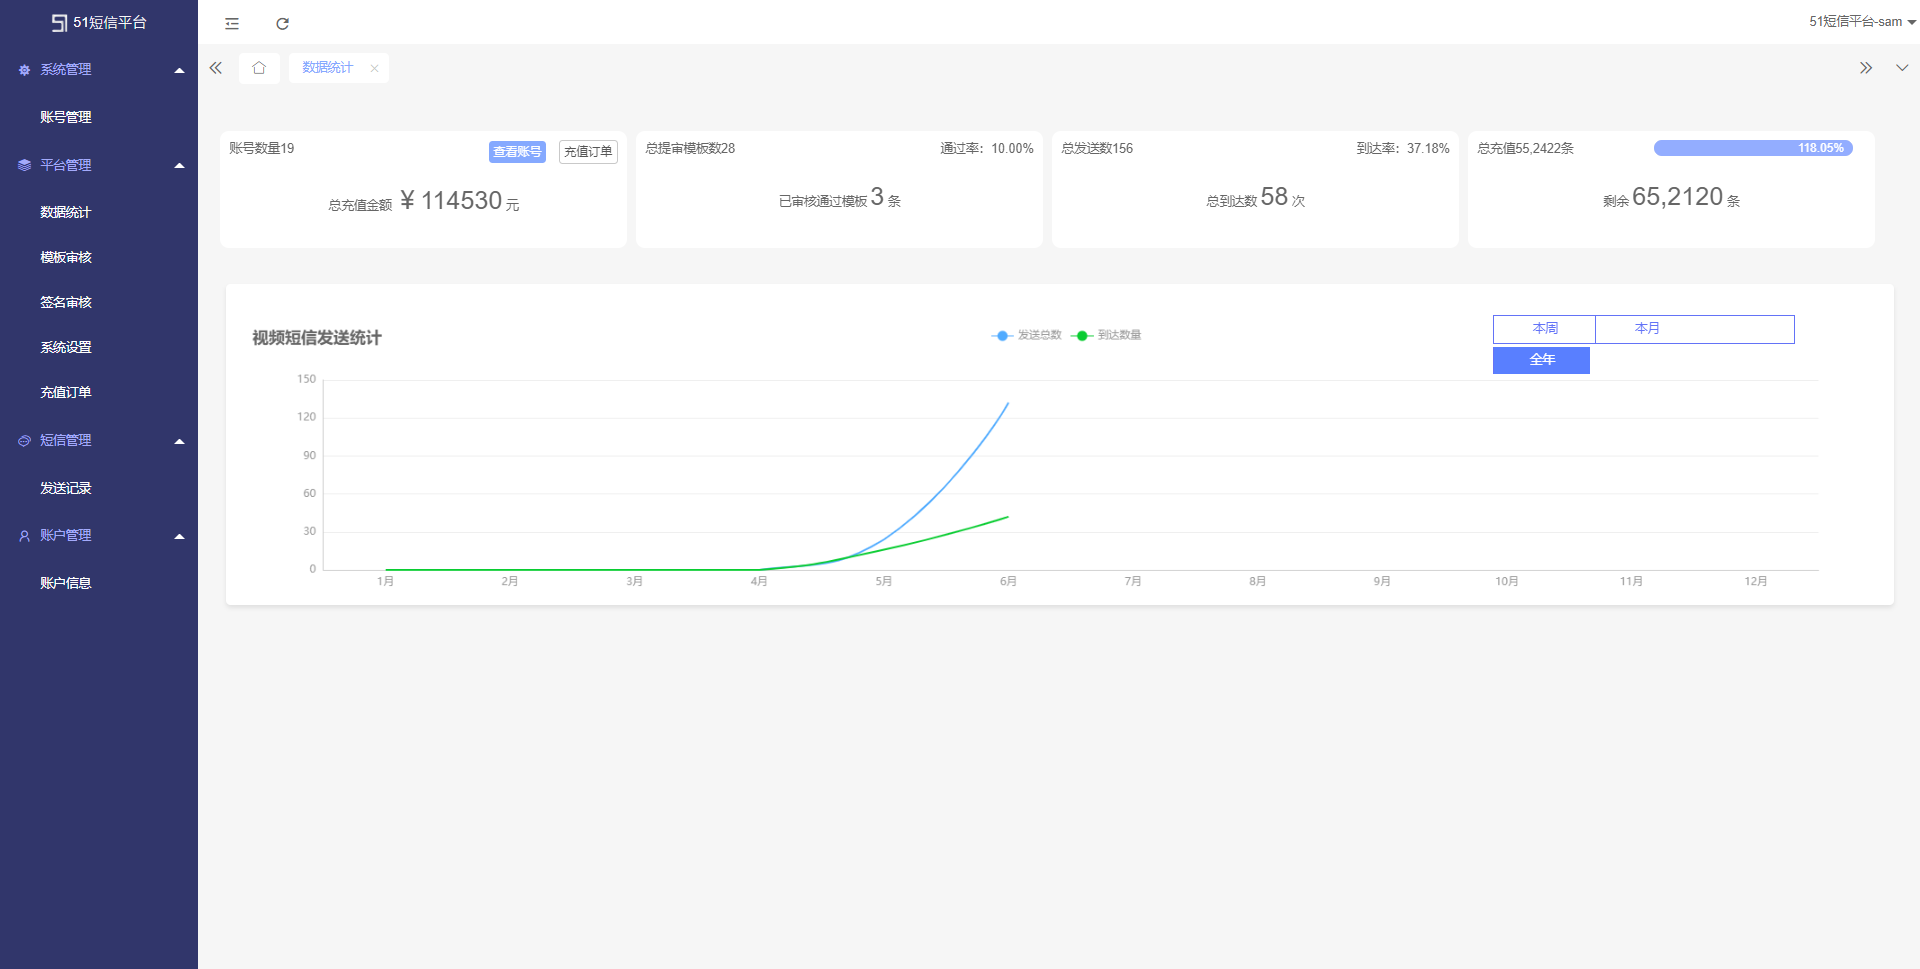
Task: Click the 短信管理 message icon
Action: (24, 440)
